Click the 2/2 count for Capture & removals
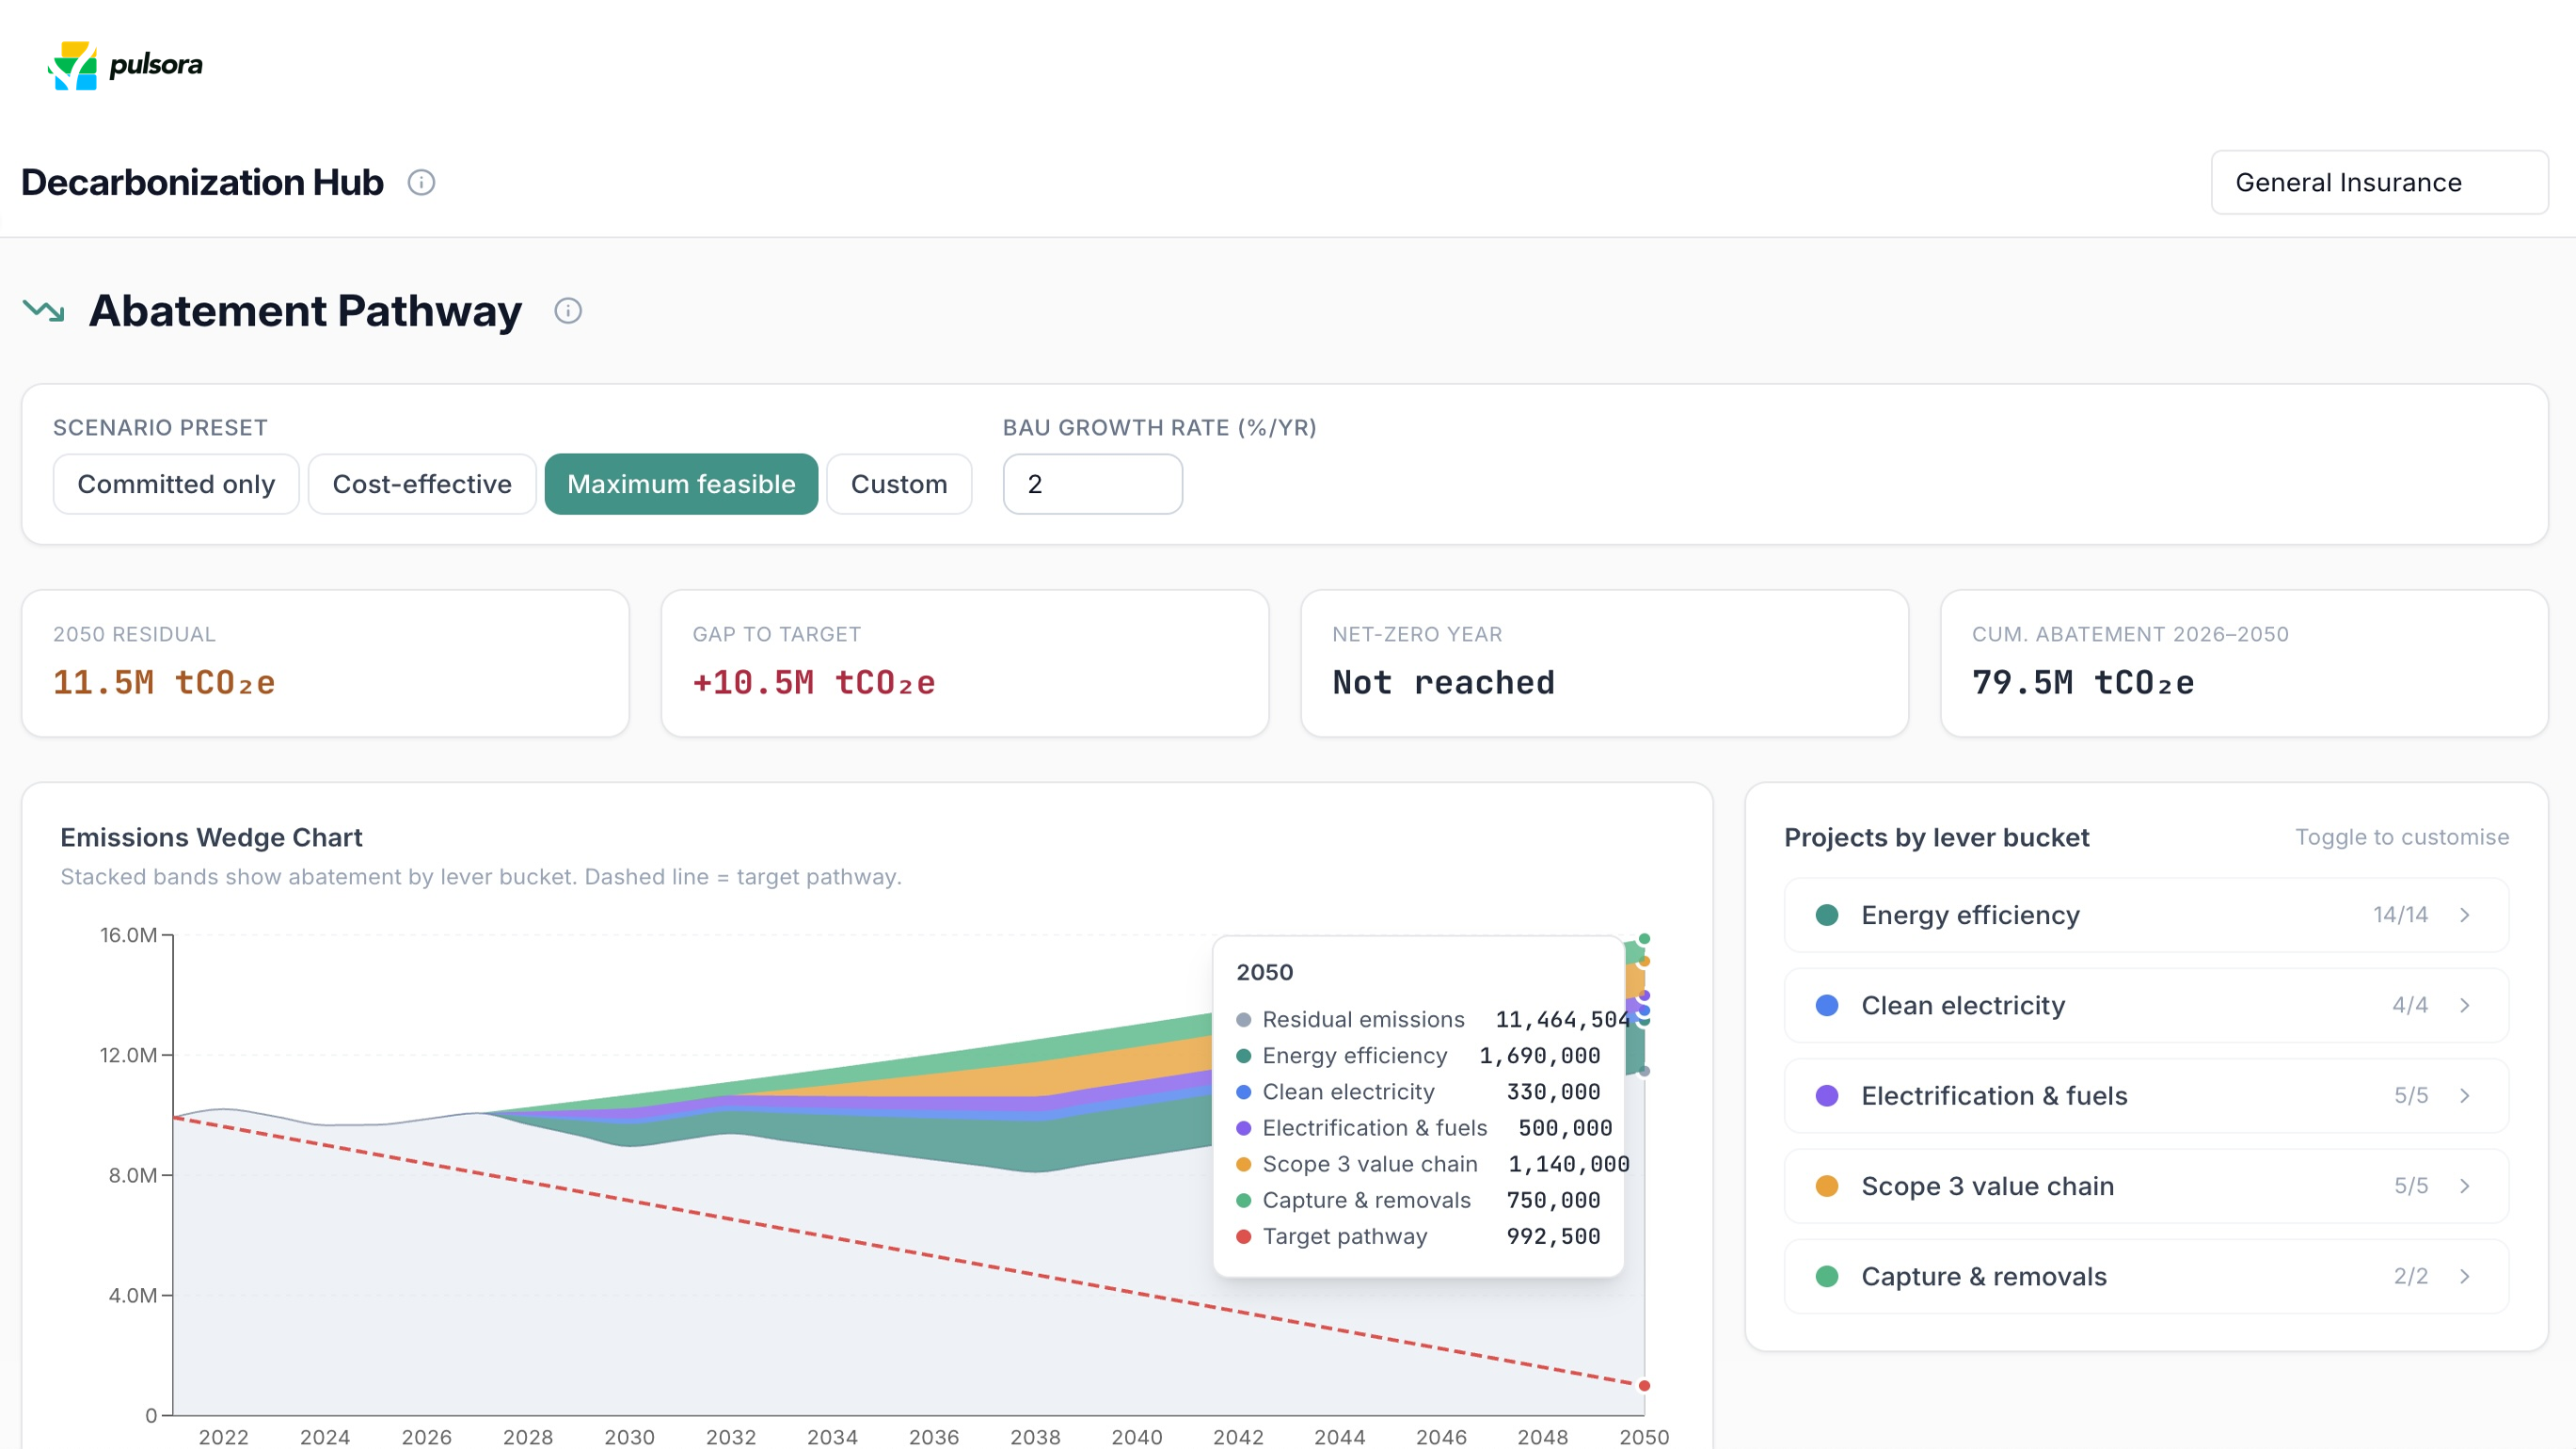 pyautogui.click(x=2410, y=1276)
